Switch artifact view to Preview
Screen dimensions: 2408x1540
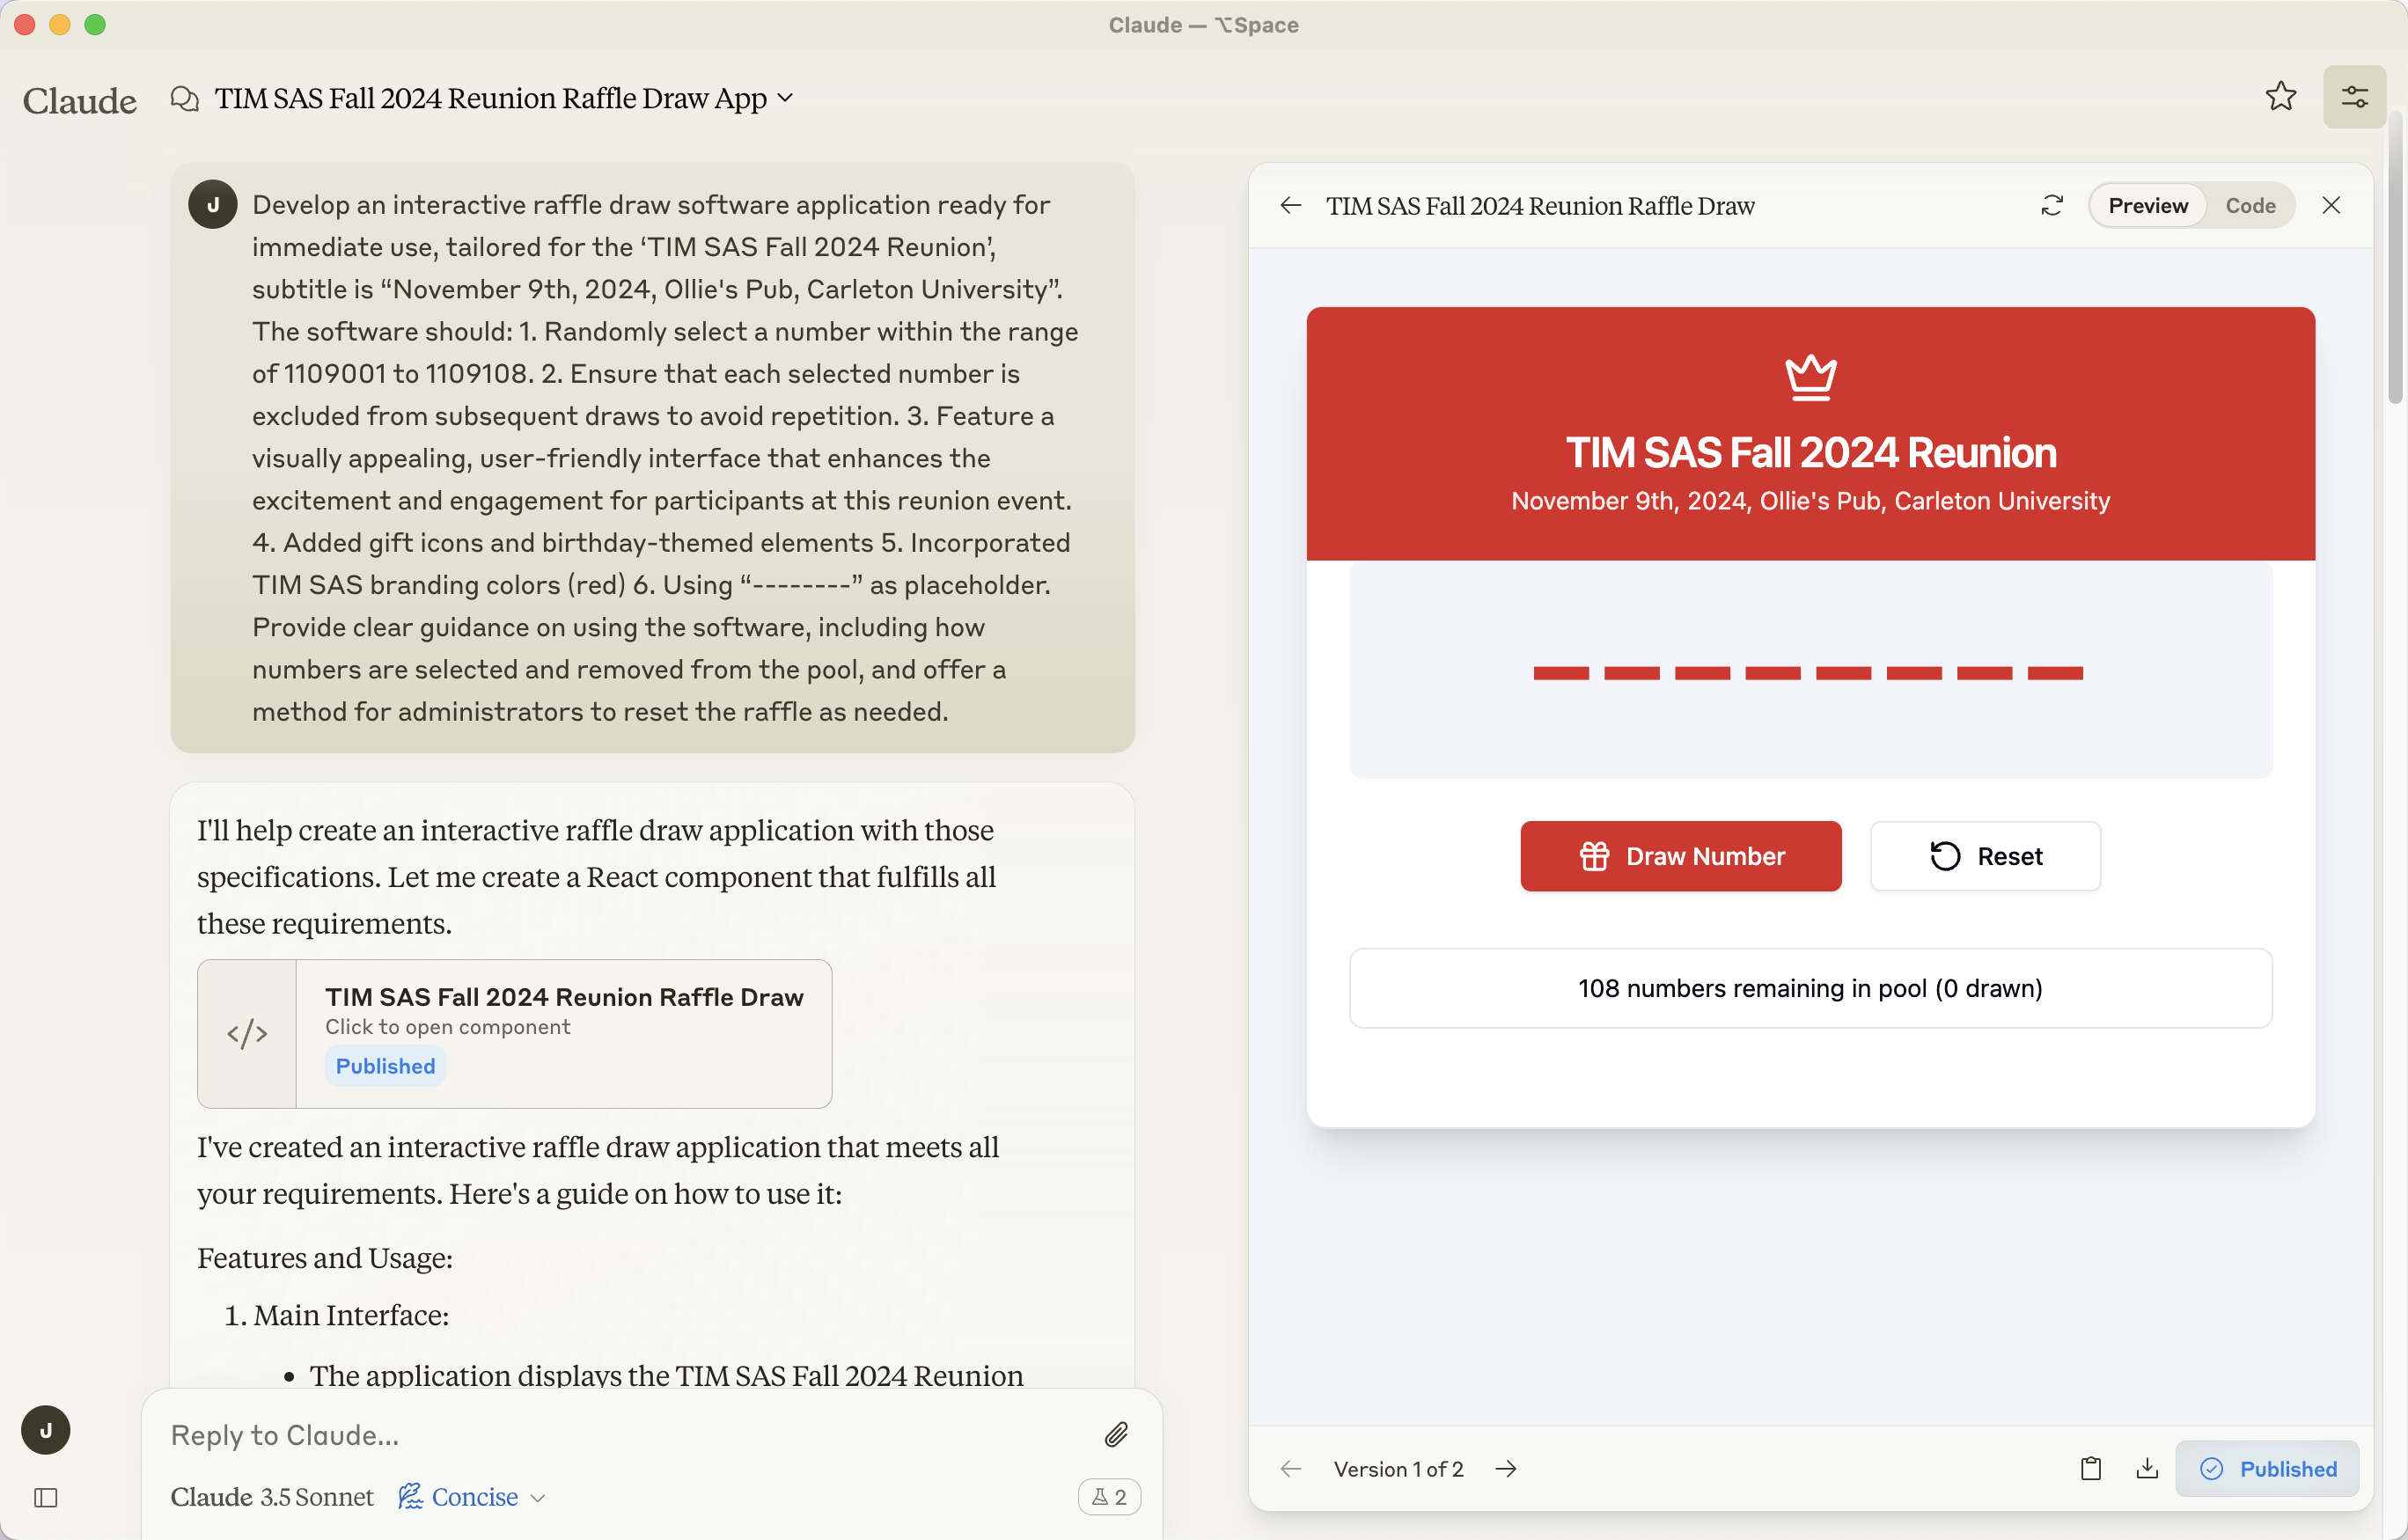coord(2148,205)
